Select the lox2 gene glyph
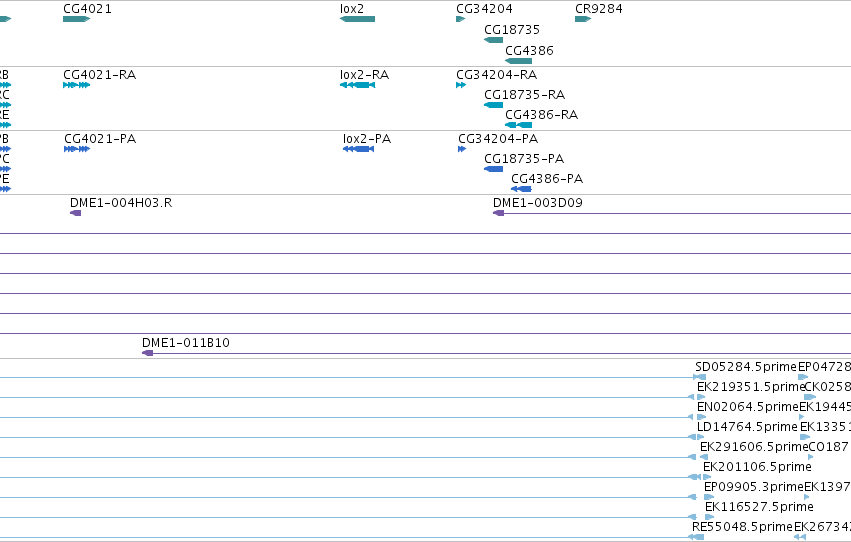 (x=357, y=19)
